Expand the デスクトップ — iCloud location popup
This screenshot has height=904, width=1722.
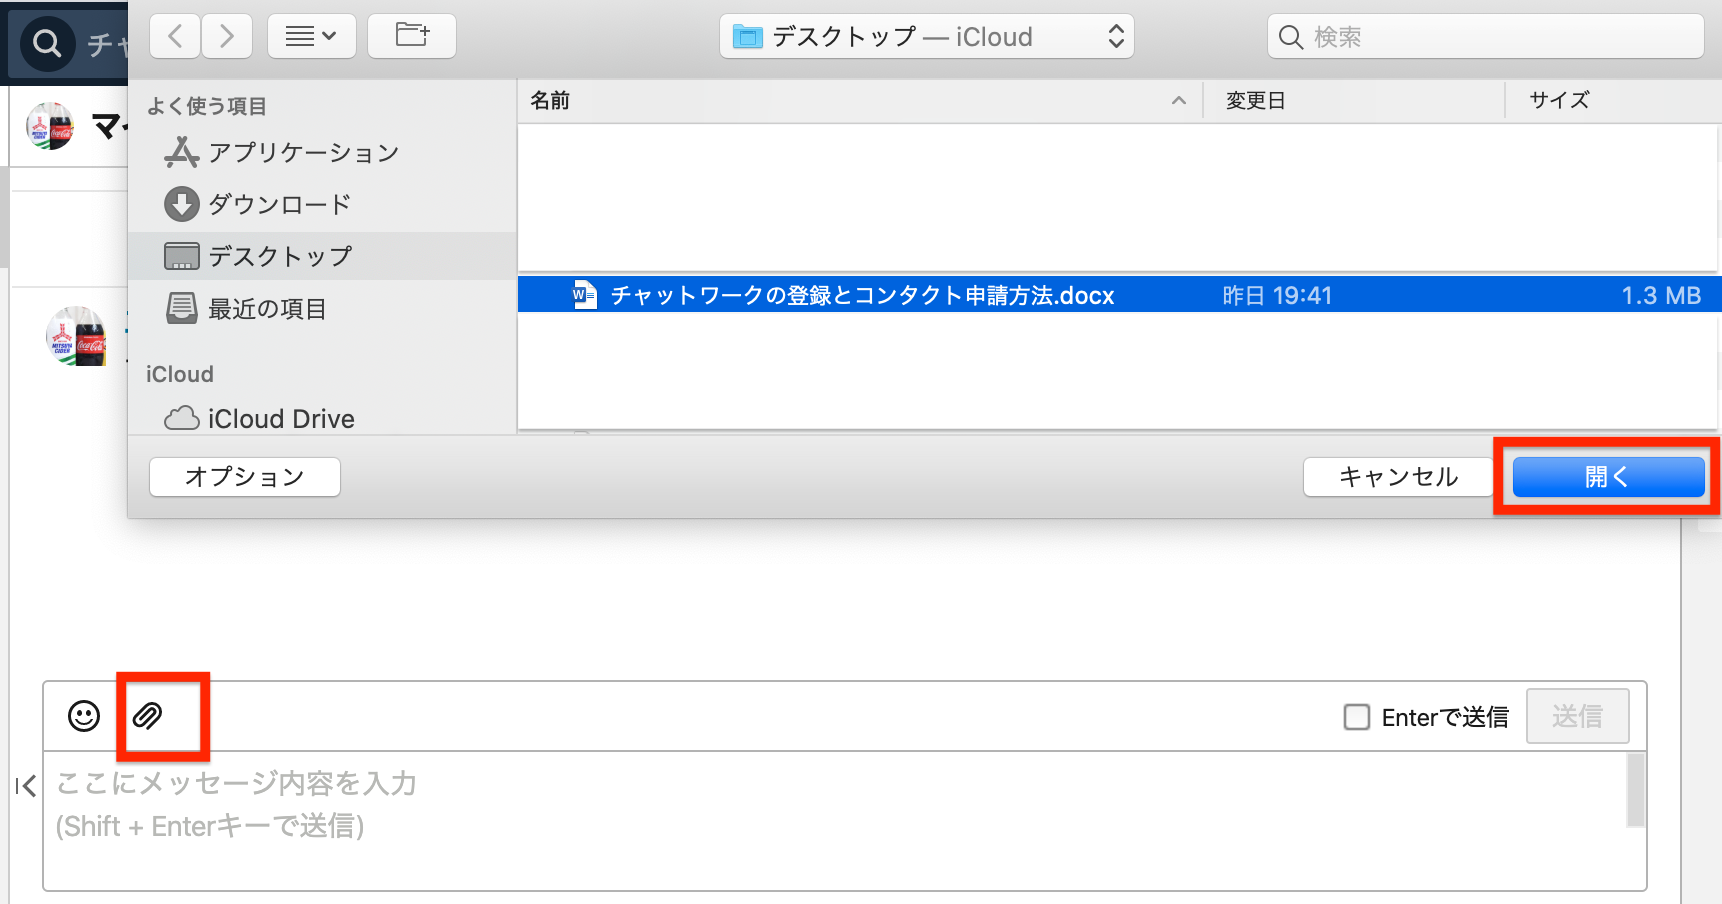pos(927,37)
